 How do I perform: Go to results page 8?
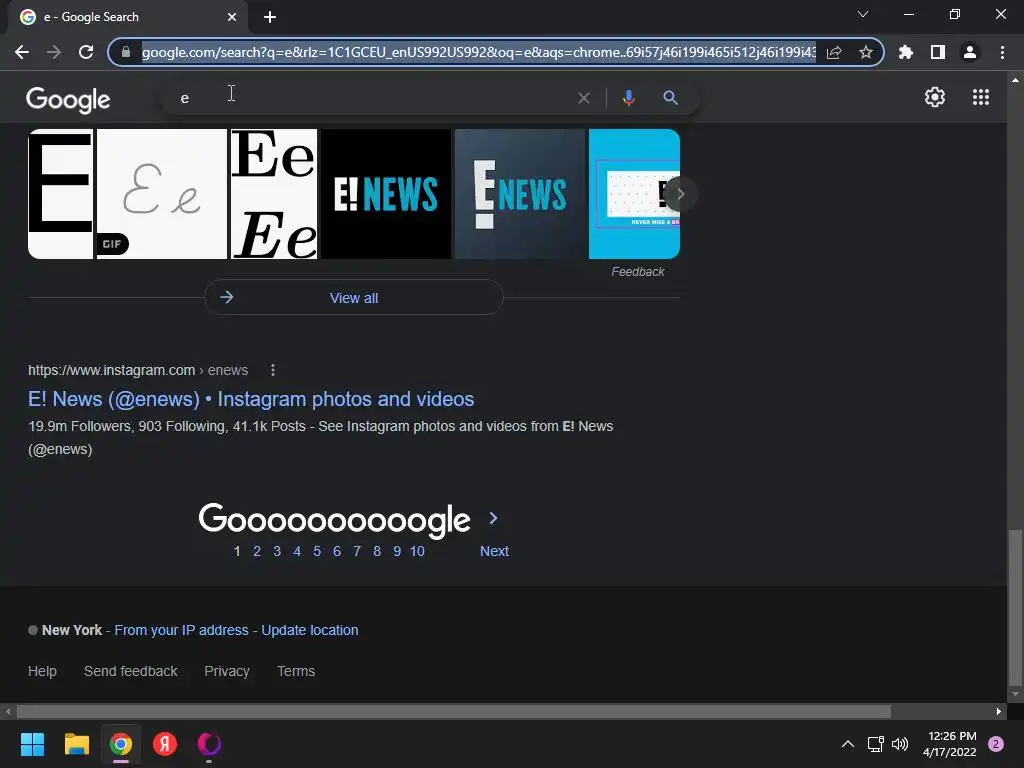[x=377, y=551]
